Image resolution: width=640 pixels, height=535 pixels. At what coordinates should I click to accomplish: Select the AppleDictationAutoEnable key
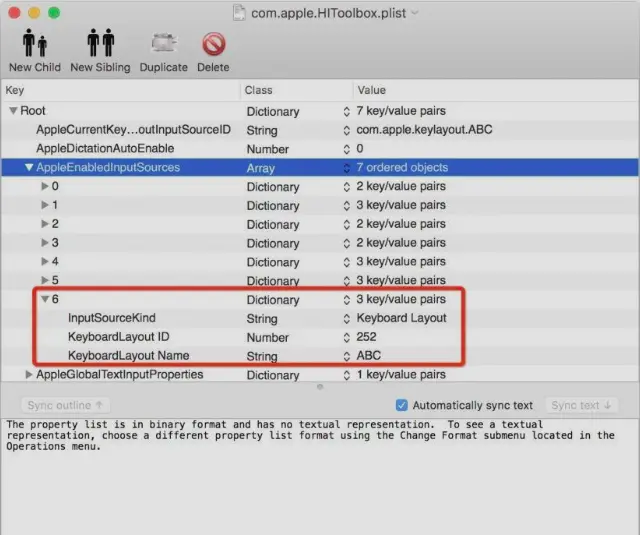pos(105,148)
